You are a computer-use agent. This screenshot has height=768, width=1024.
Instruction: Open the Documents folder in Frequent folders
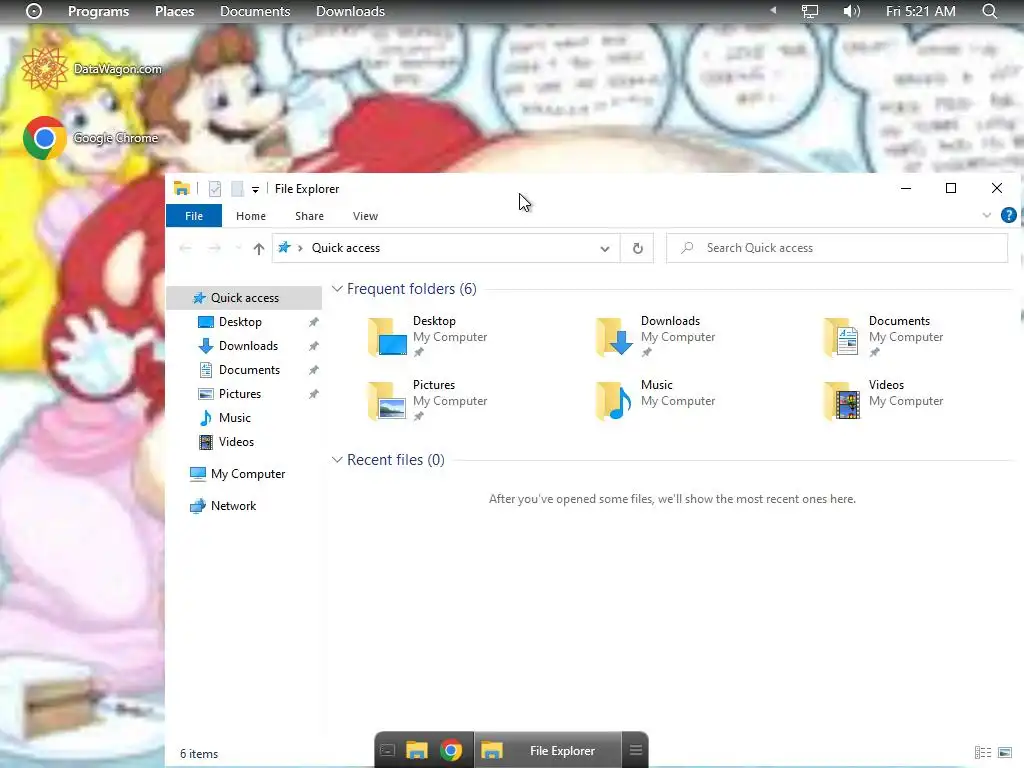point(884,336)
